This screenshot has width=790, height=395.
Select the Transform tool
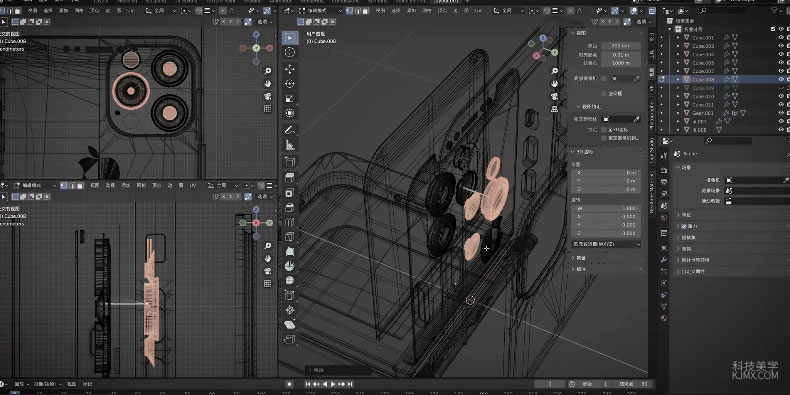290,113
